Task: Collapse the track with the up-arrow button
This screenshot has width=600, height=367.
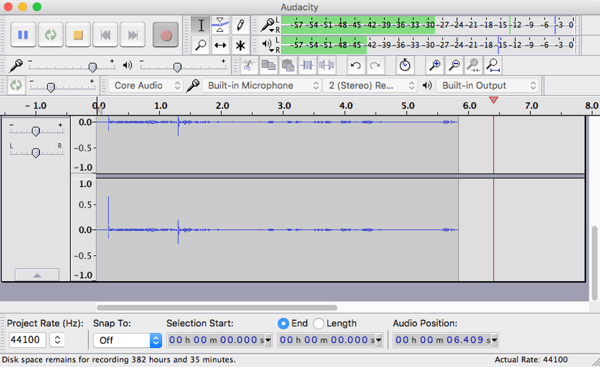Action: point(37,275)
